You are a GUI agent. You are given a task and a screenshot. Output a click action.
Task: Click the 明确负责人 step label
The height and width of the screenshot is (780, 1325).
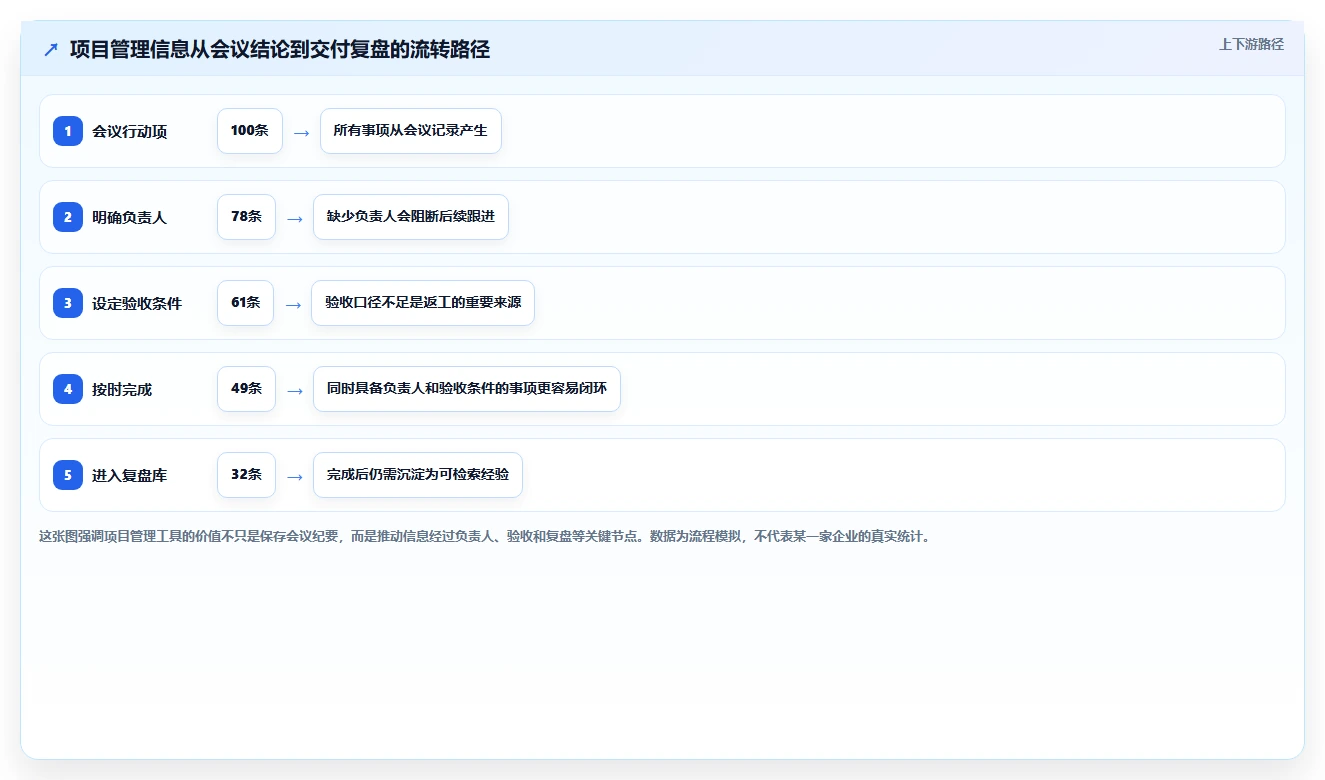coord(129,217)
